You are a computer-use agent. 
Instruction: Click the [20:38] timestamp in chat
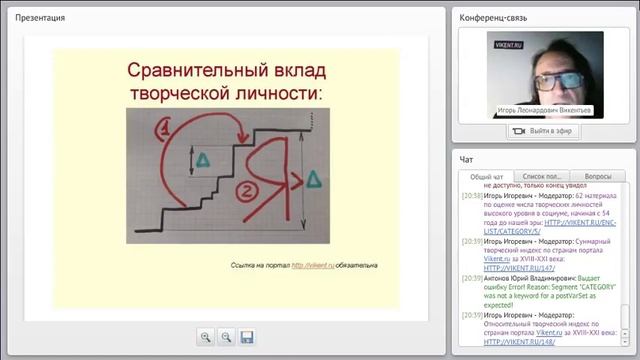(x=472, y=196)
